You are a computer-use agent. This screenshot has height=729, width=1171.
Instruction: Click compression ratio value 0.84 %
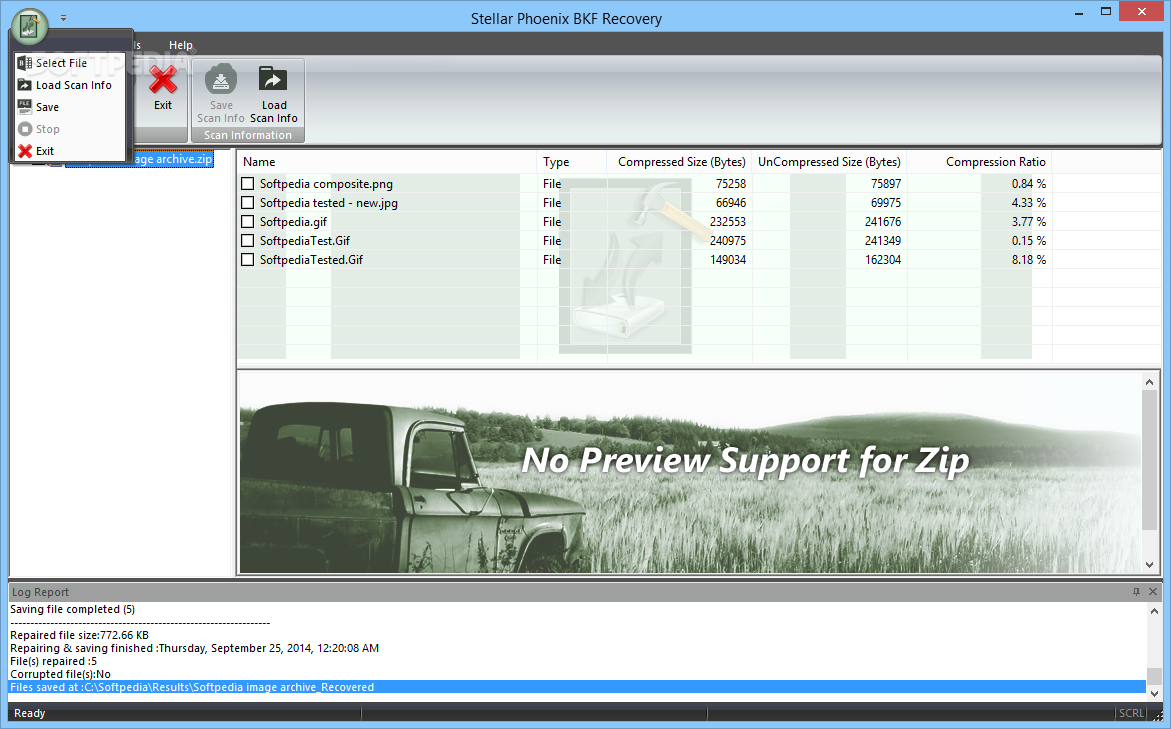(x=1028, y=184)
